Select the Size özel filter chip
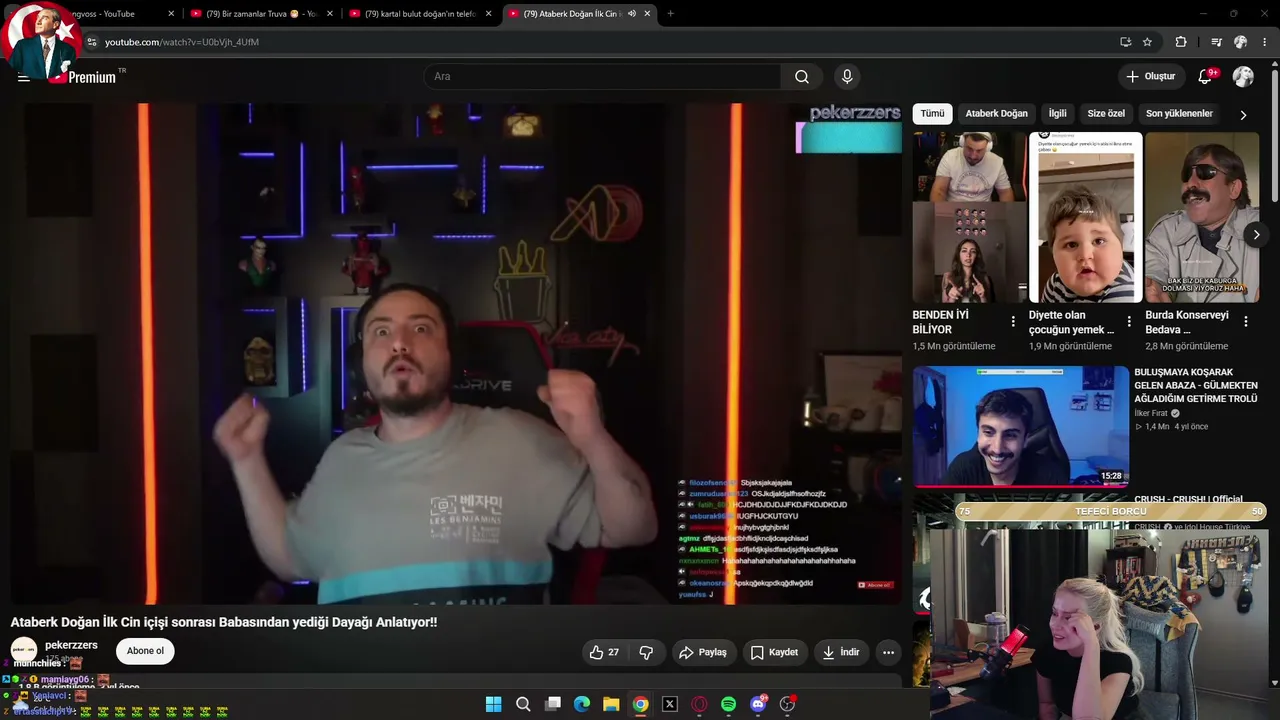Image resolution: width=1280 pixels, height=720 pixels. (x=1106, y=114)
